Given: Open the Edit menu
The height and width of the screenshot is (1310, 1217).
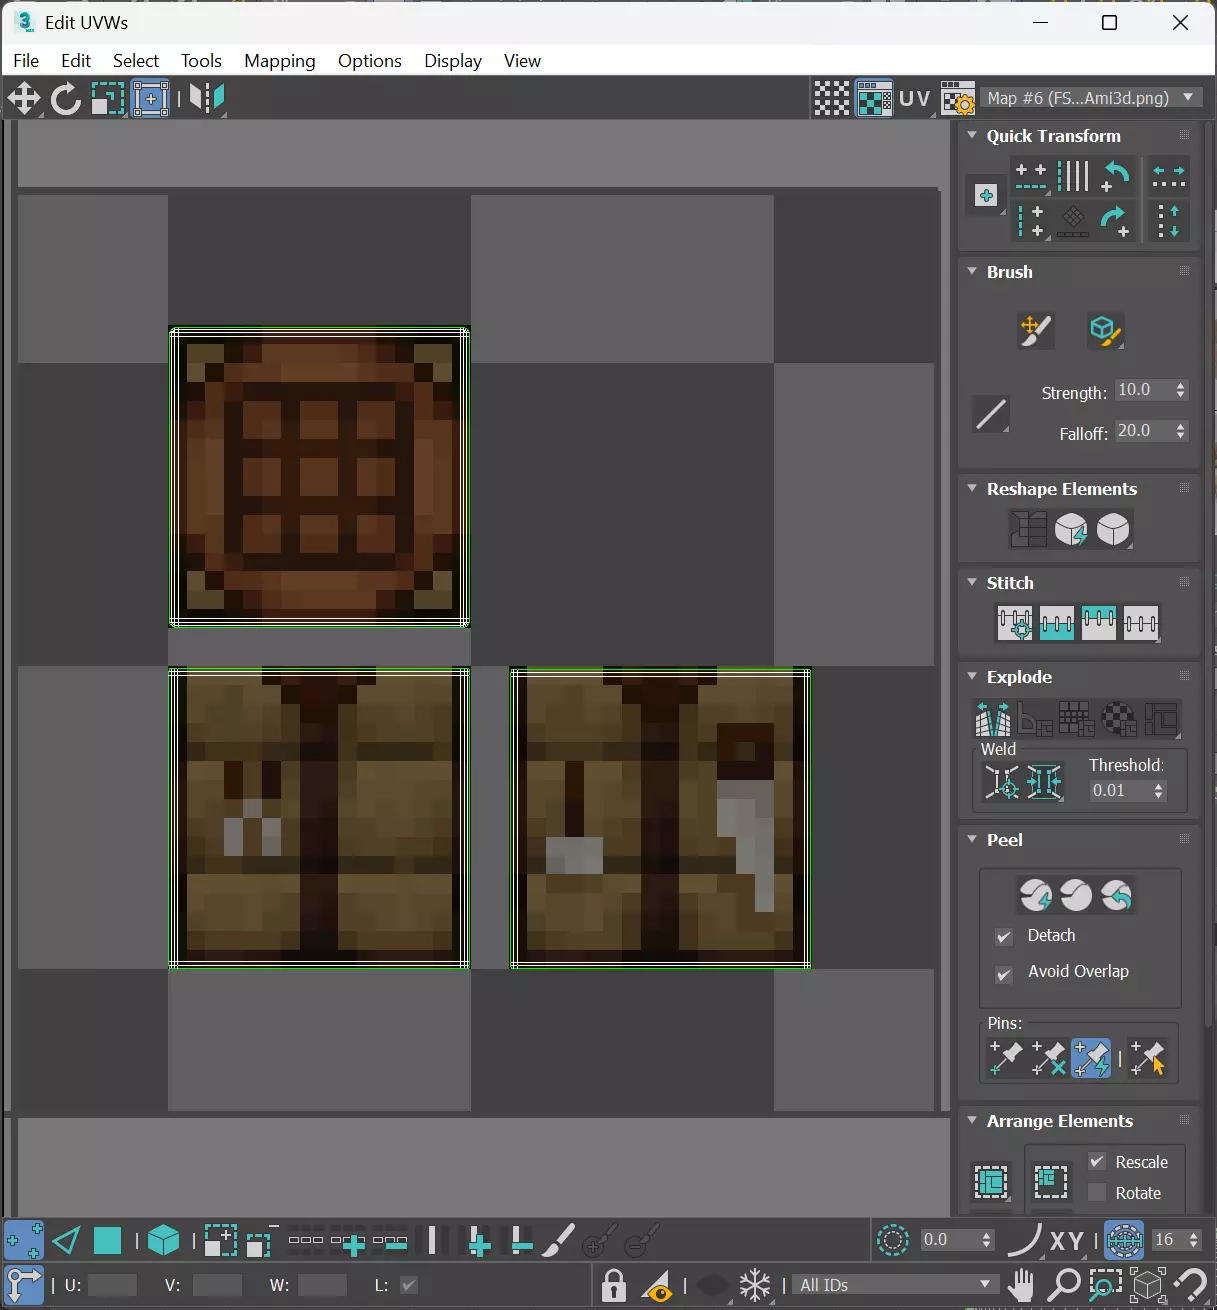Looking at the screenshot, I should 76,61.
